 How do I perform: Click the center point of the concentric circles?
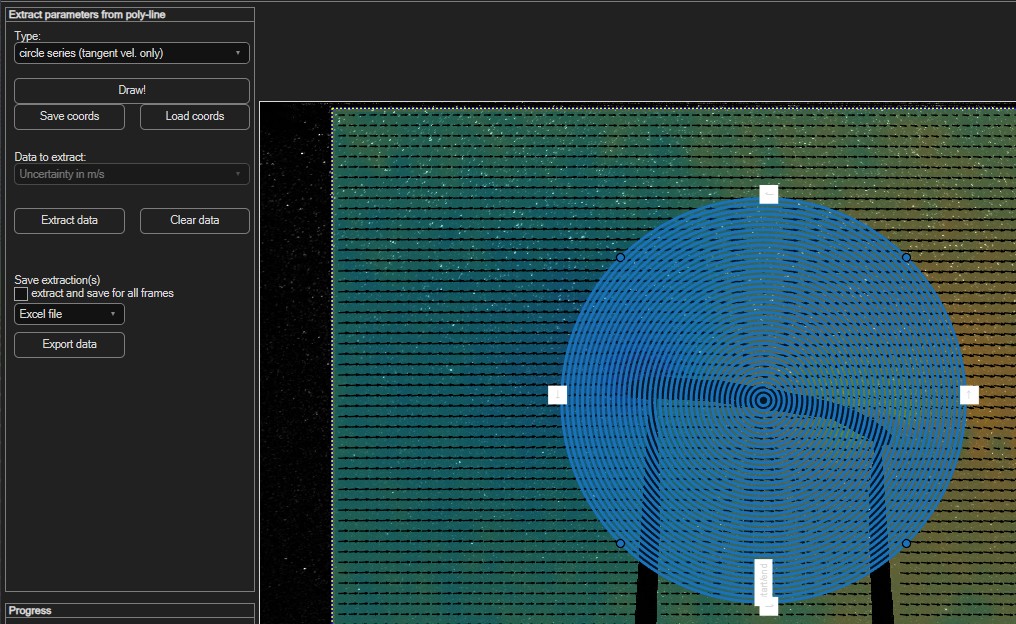[x=763, y=400]
